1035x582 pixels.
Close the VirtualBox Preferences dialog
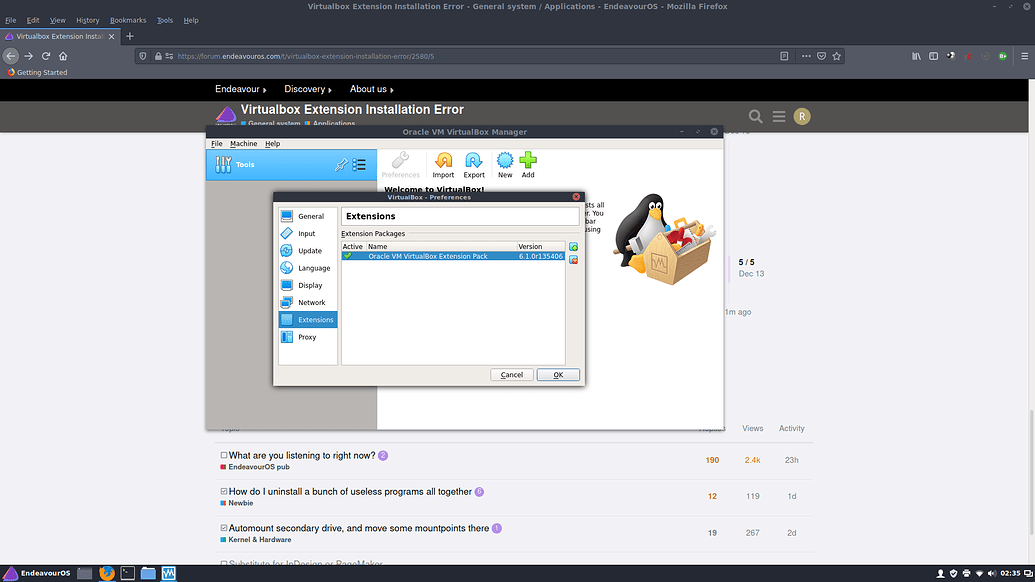click(x=576, y=197)
